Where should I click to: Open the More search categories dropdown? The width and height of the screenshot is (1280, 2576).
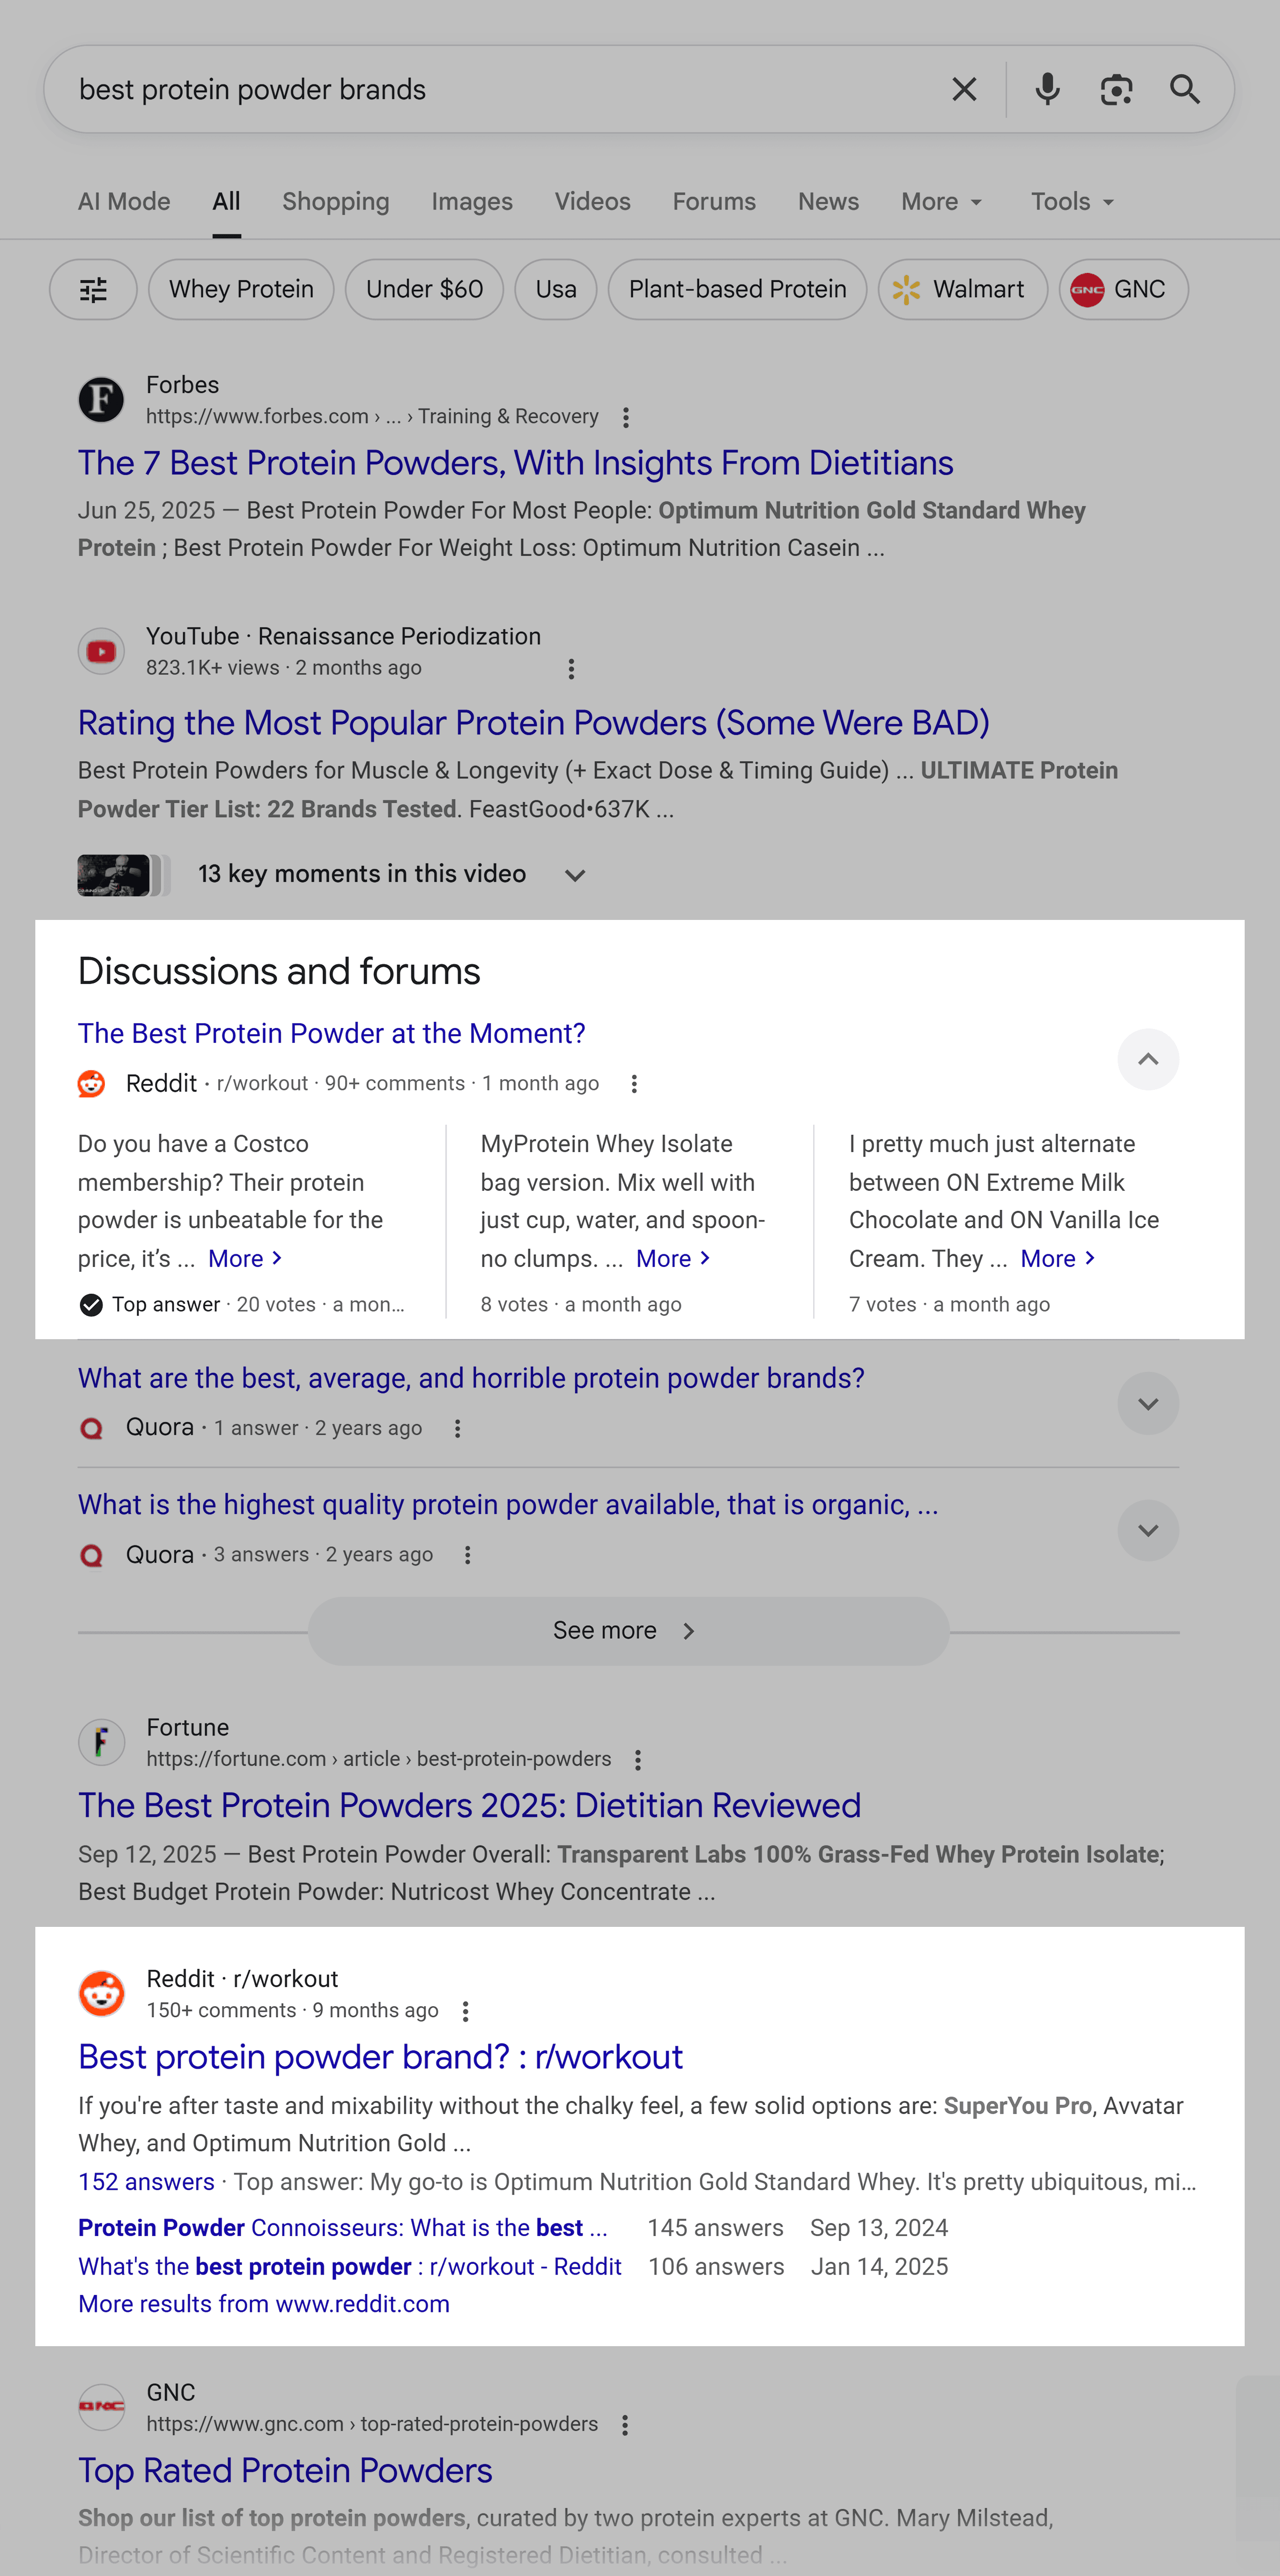(941, 202)
